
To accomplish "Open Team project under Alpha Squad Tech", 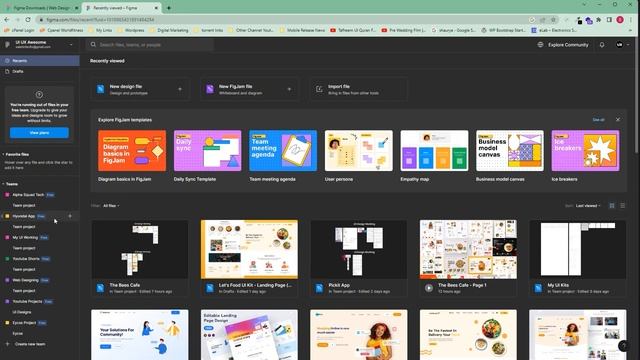I will pyautogui.click(x=24, y=205).
